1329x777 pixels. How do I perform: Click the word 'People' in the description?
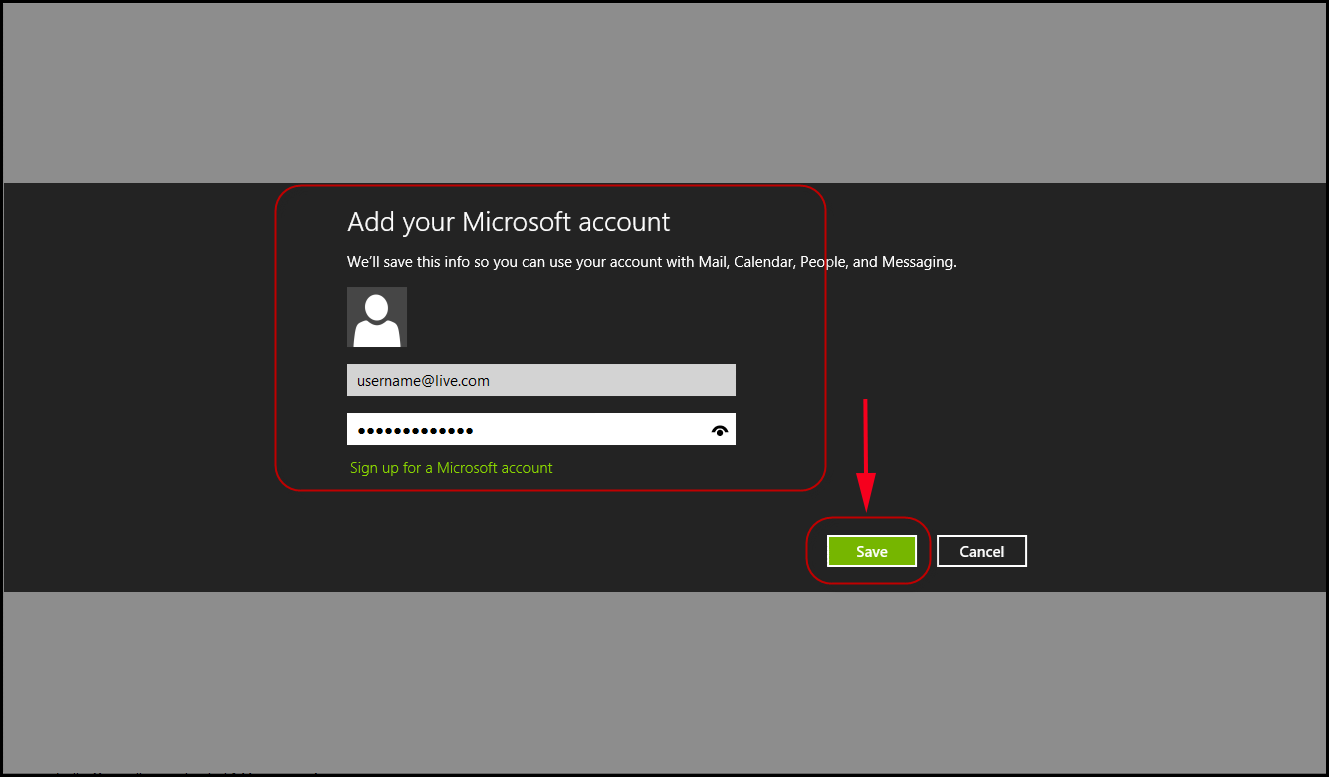[x=823, y=262]
